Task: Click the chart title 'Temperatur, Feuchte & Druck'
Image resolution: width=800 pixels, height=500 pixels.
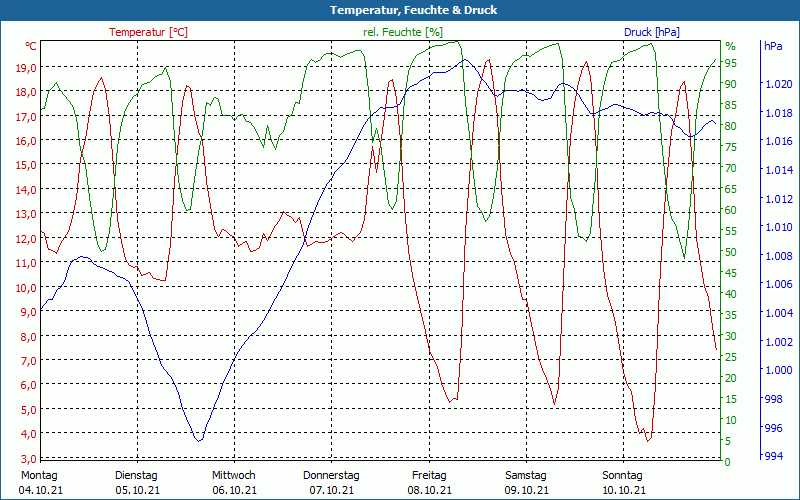Action: 413,10
